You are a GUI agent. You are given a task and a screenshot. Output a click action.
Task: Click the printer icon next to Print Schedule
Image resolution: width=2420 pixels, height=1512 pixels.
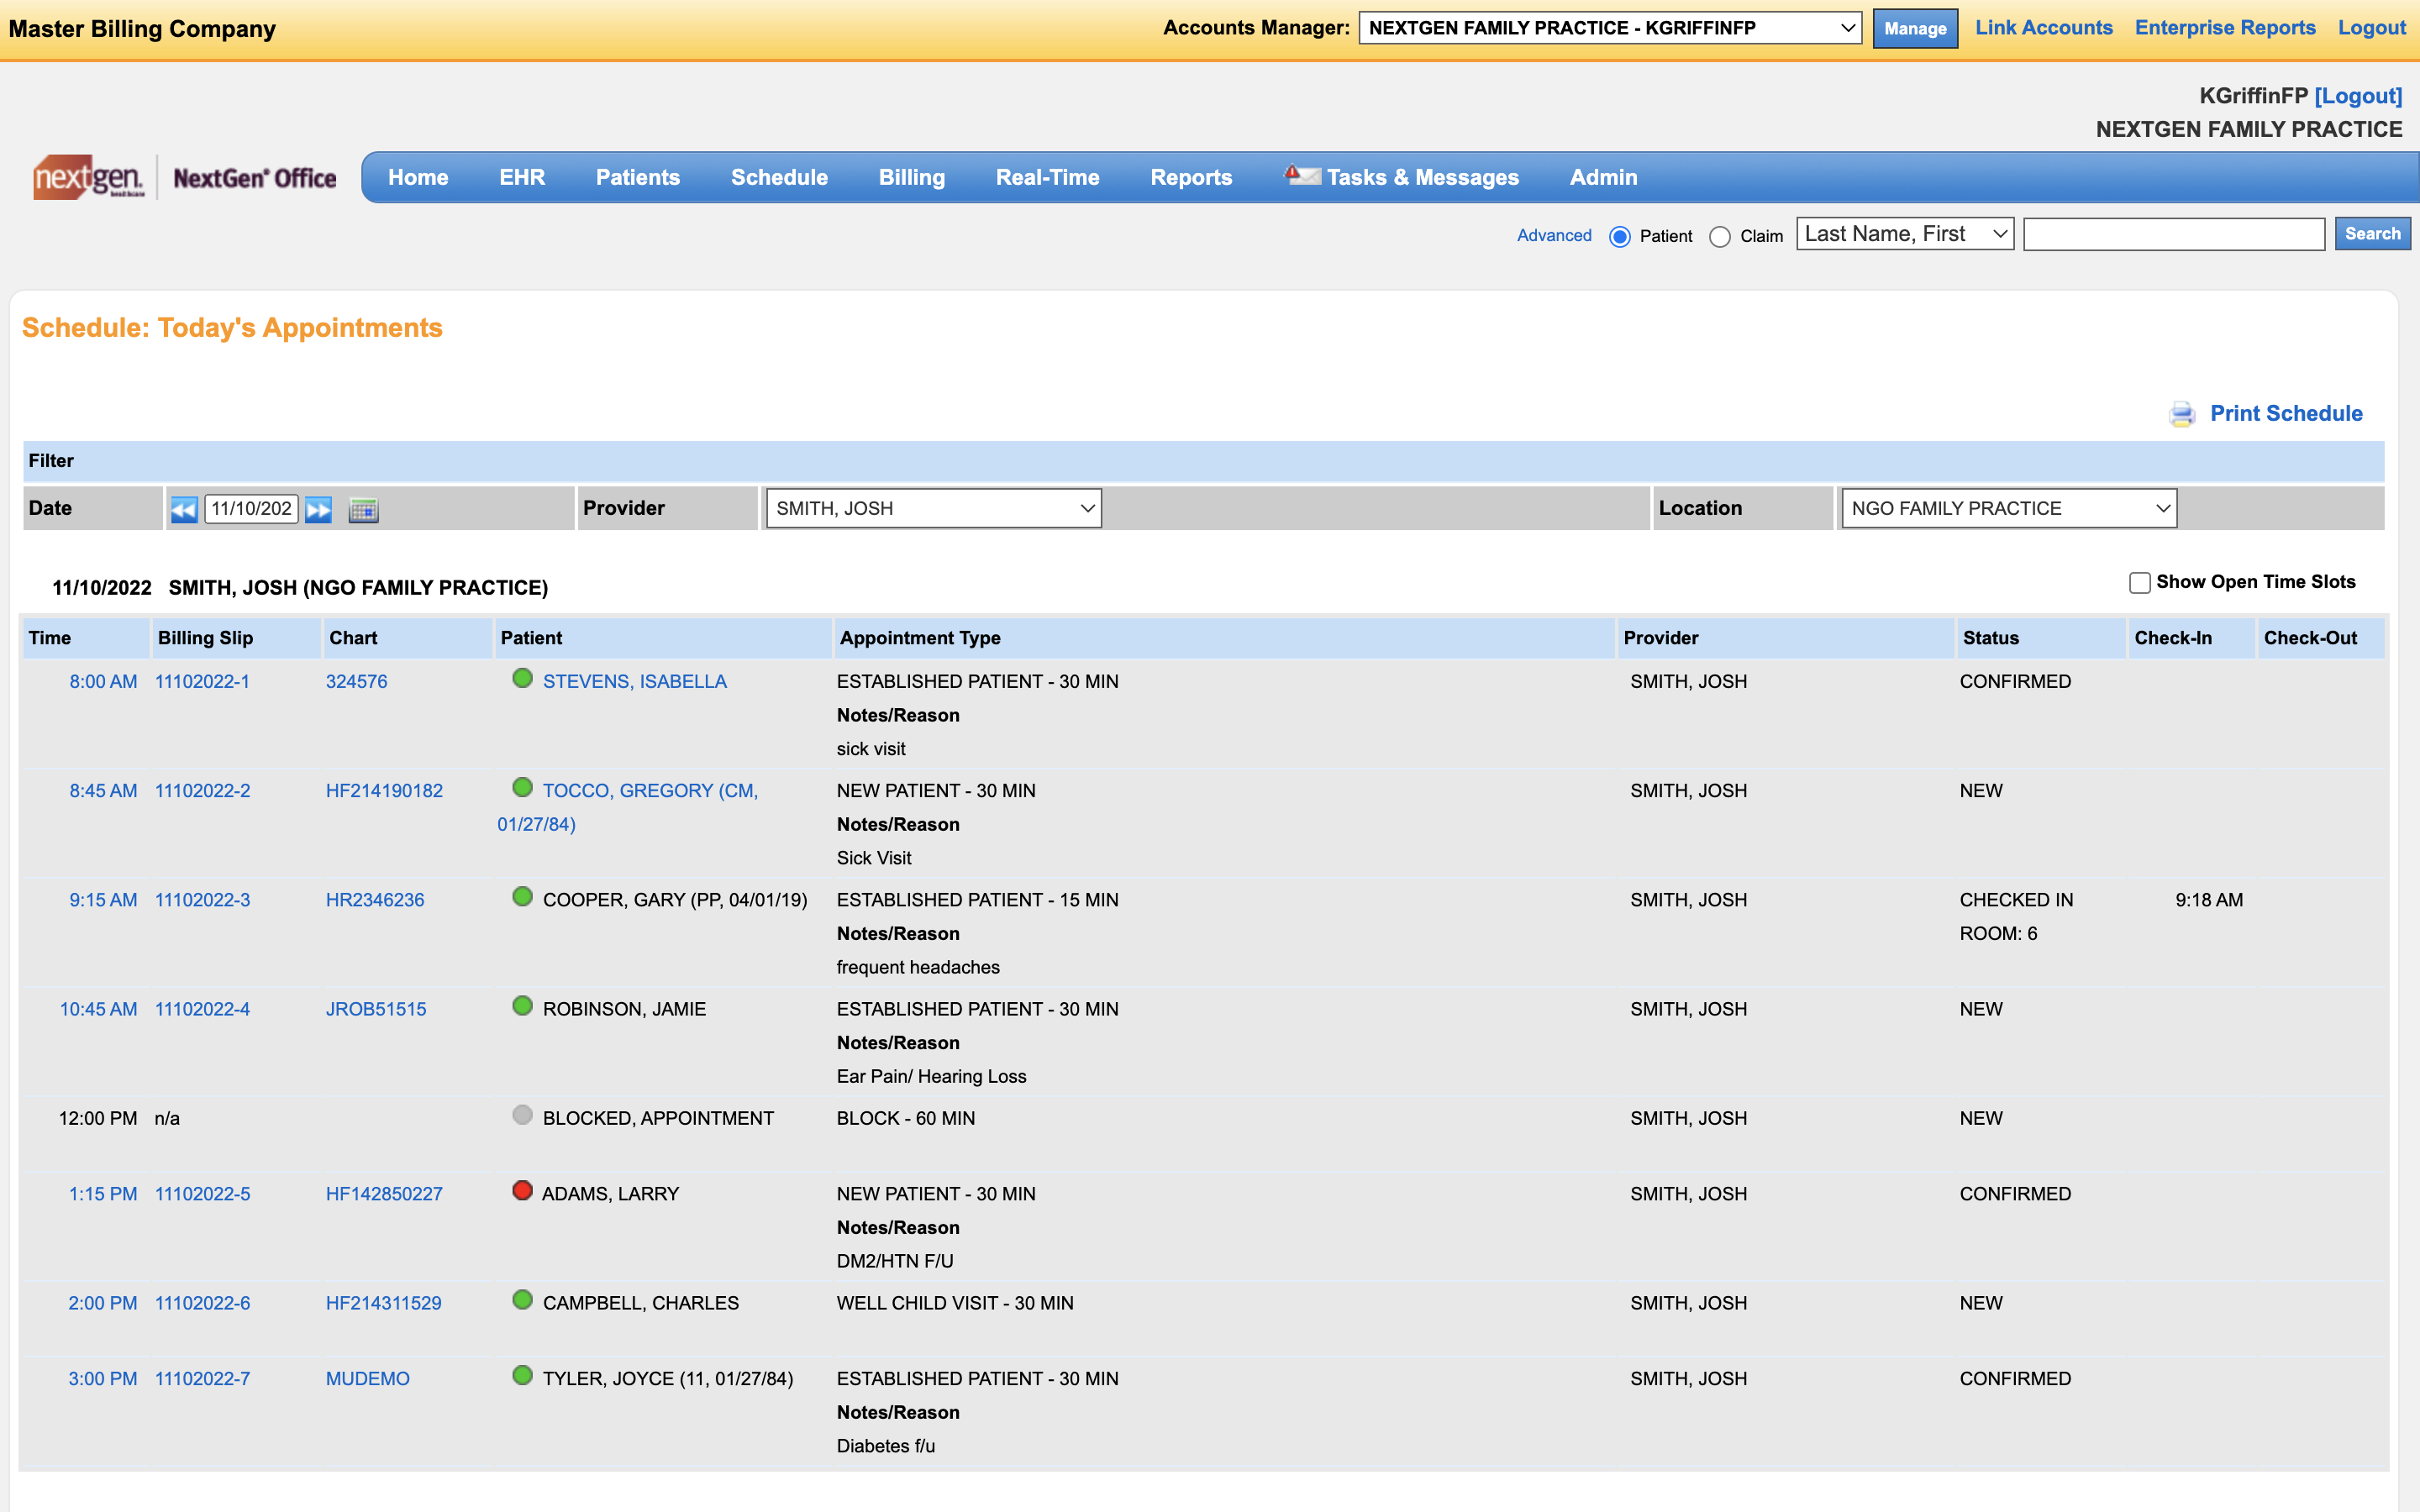coord(2181,413)
